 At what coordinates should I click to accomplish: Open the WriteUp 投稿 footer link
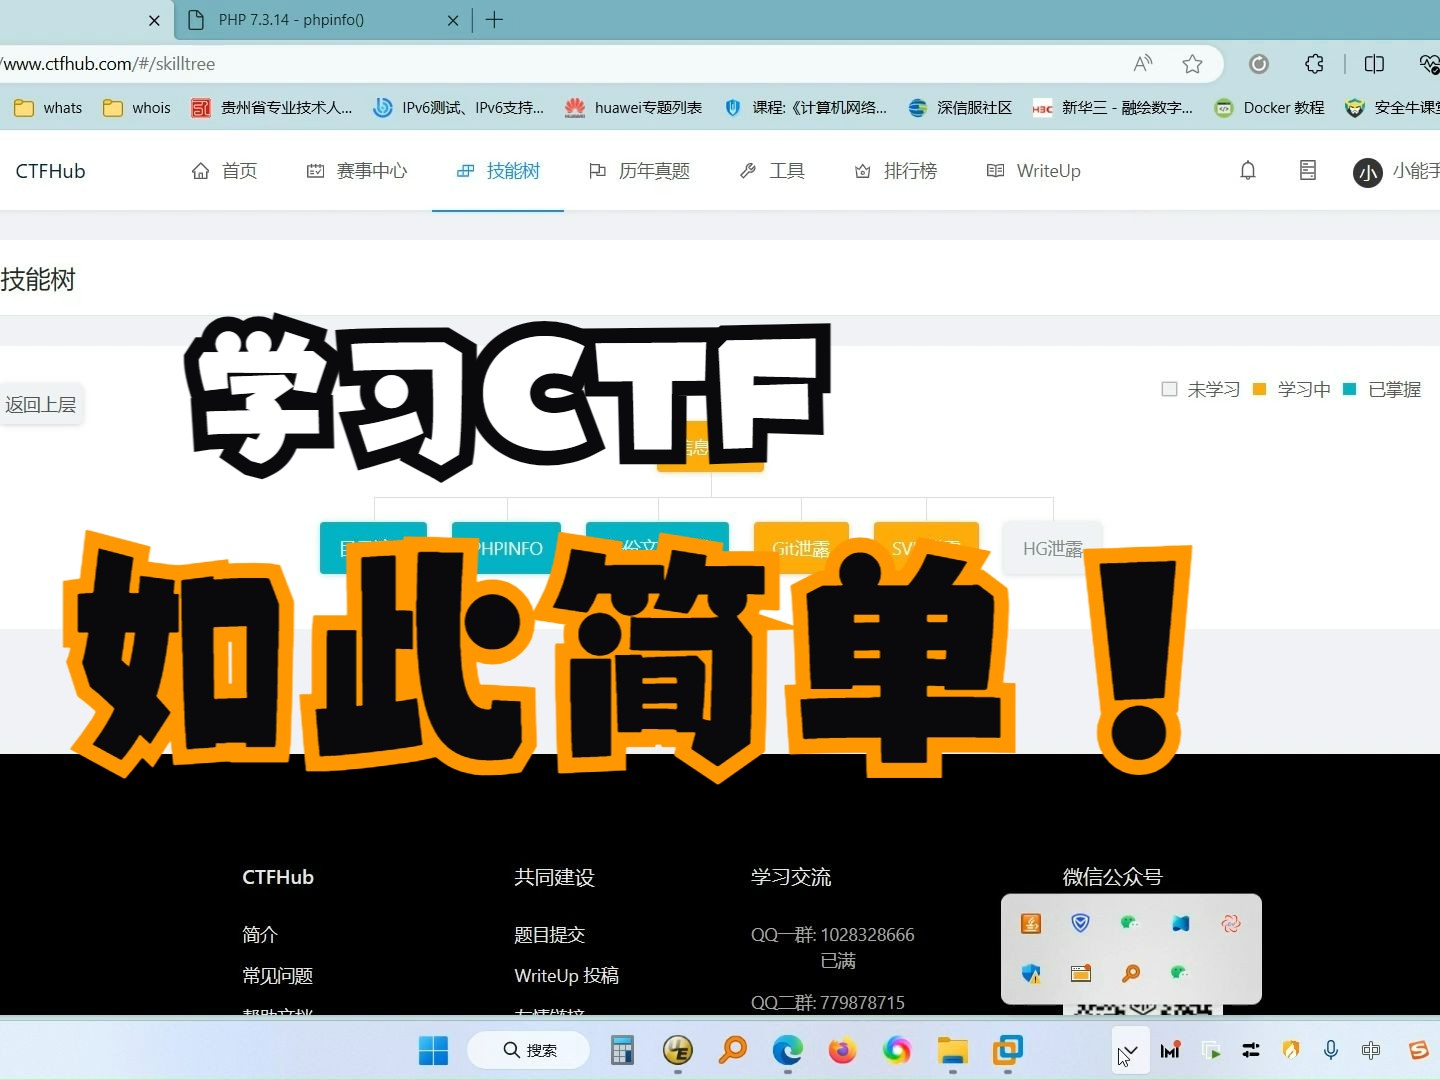coord(567,976)
